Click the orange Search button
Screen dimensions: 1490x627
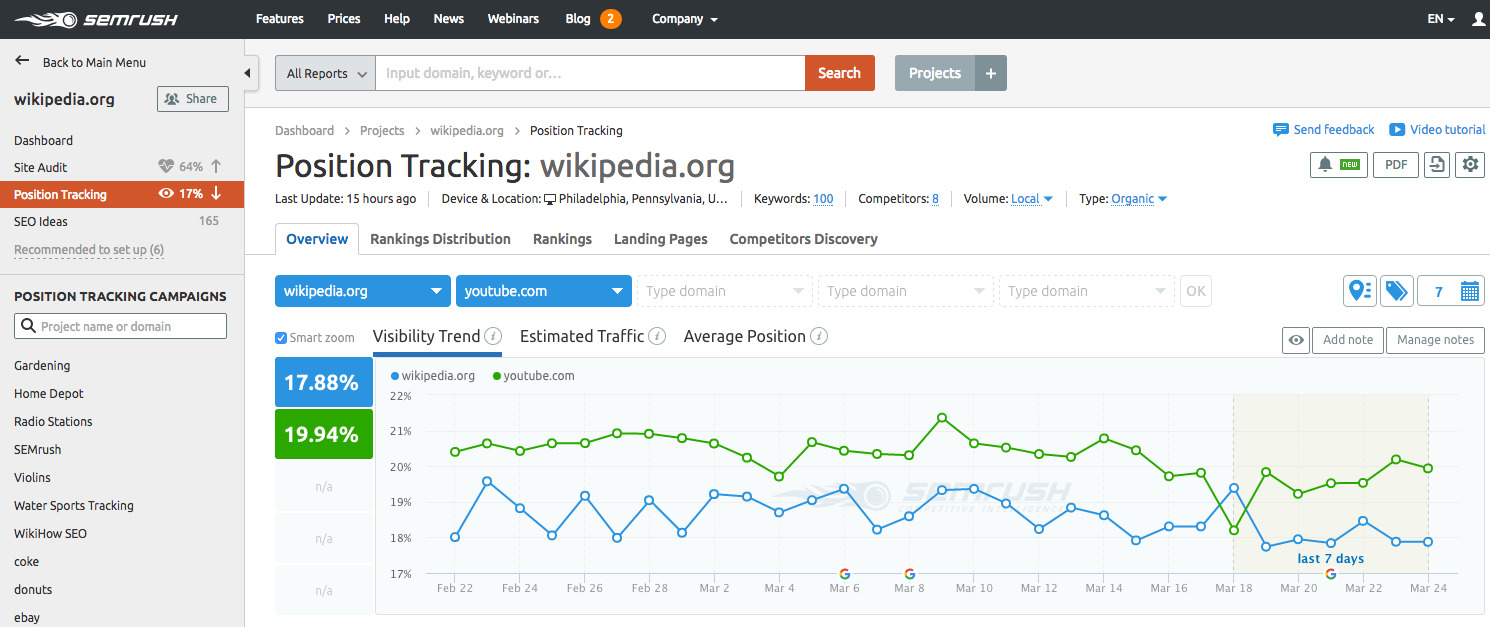pos(840,73)
